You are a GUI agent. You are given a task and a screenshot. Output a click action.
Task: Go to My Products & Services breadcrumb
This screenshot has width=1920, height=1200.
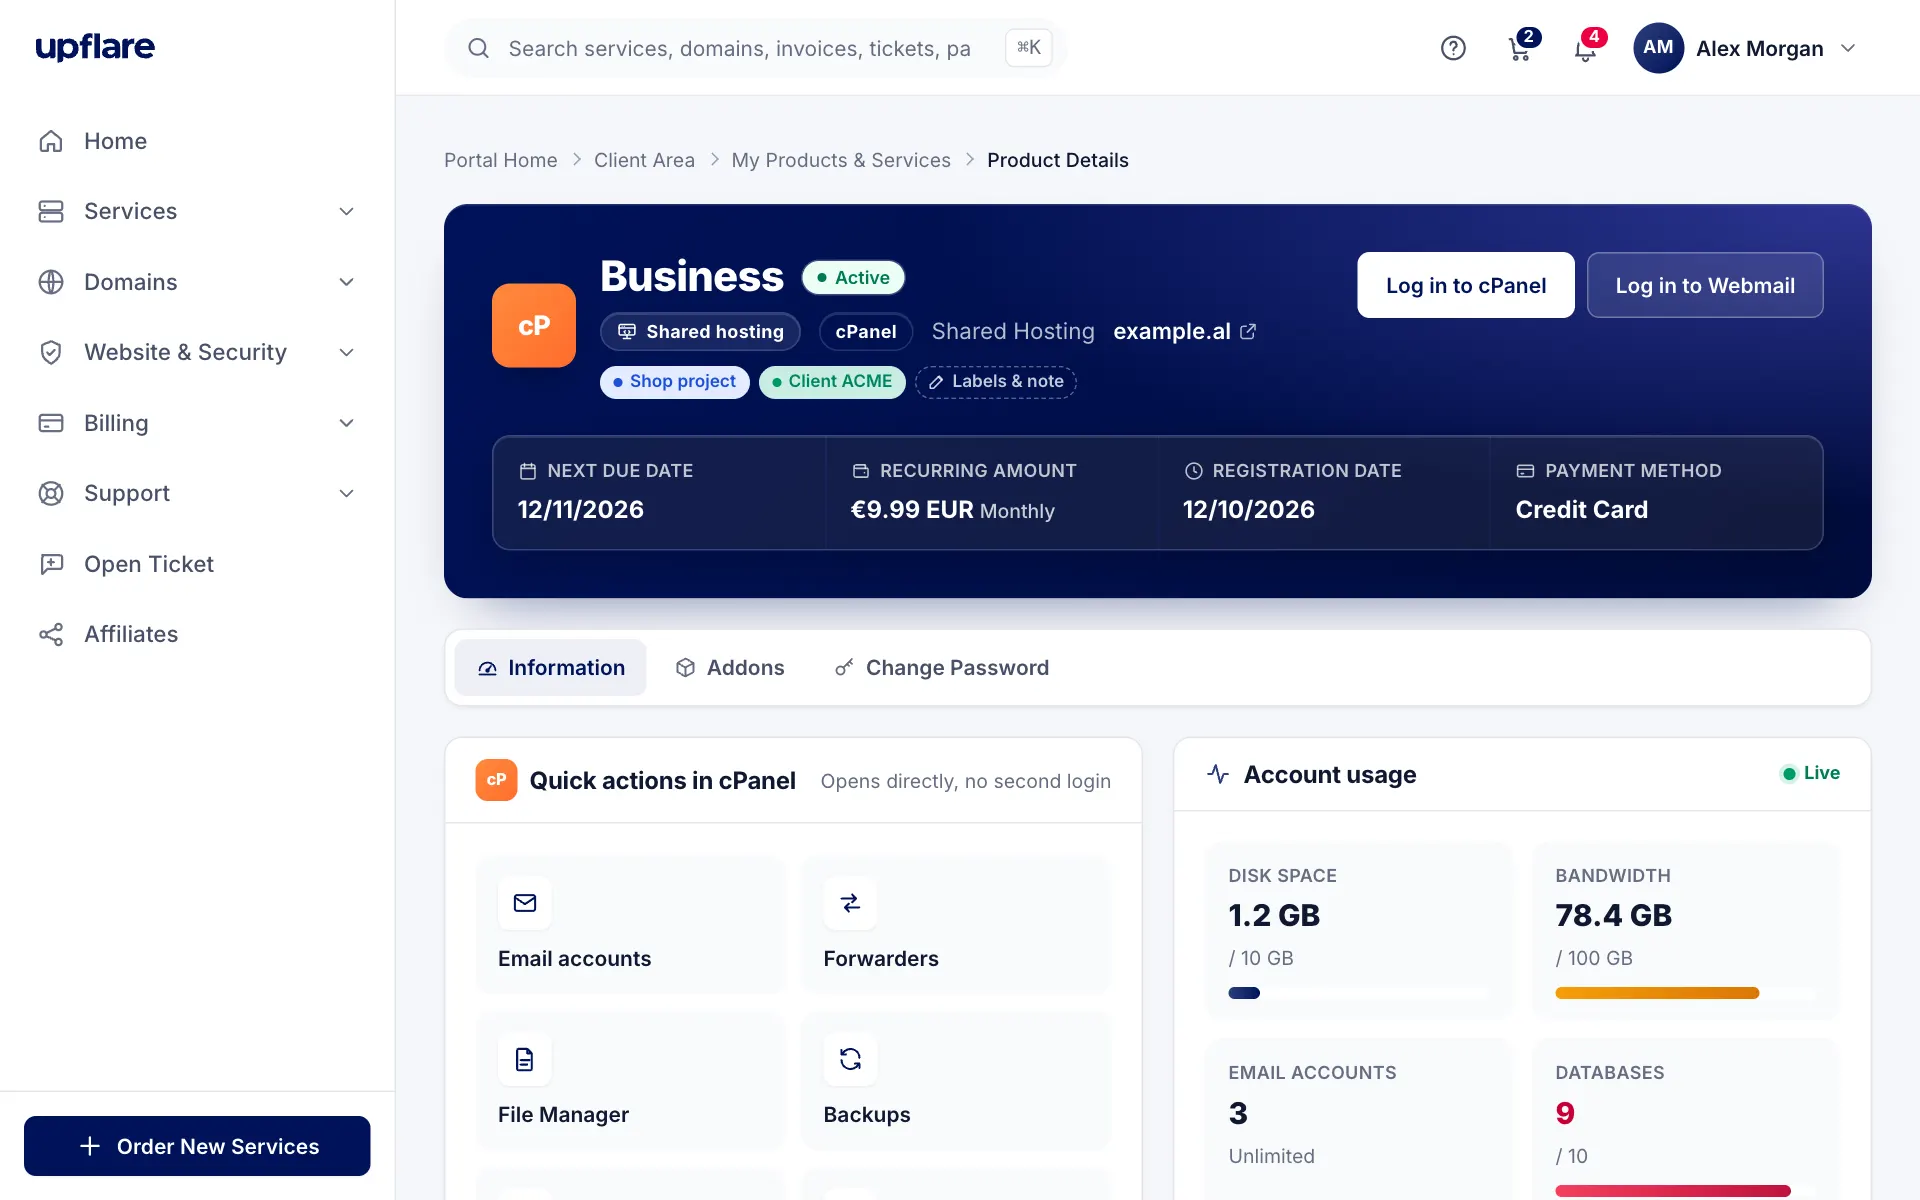[841, 160]
